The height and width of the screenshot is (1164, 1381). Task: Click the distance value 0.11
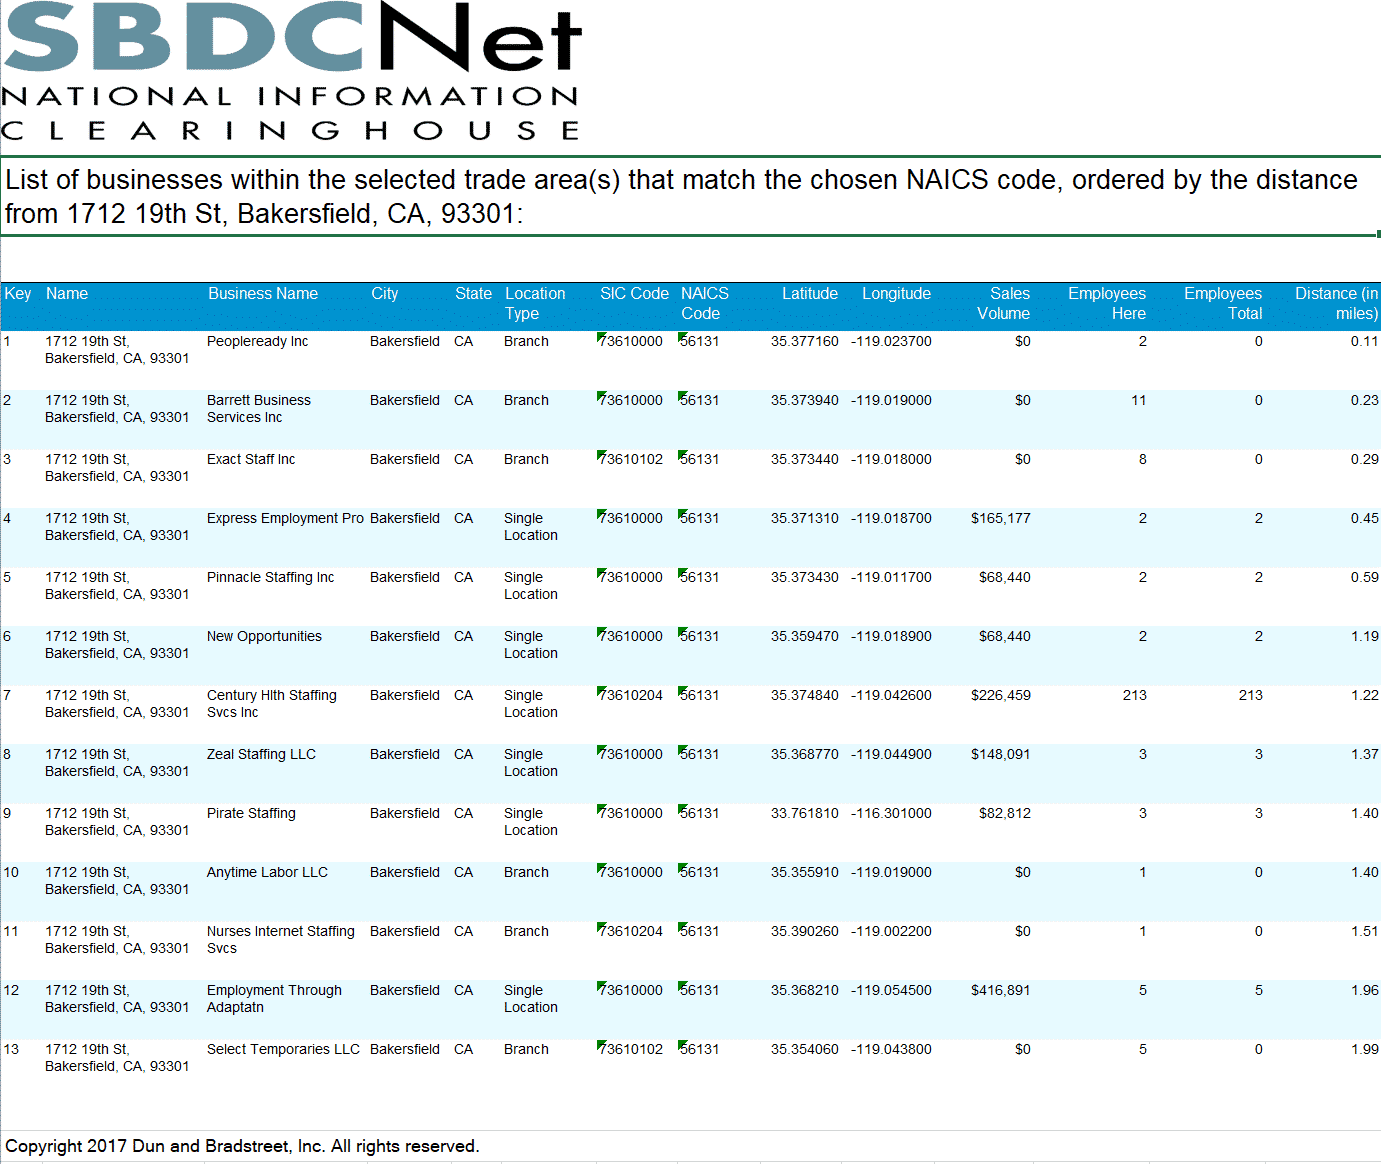click(x=1365, y=342)
